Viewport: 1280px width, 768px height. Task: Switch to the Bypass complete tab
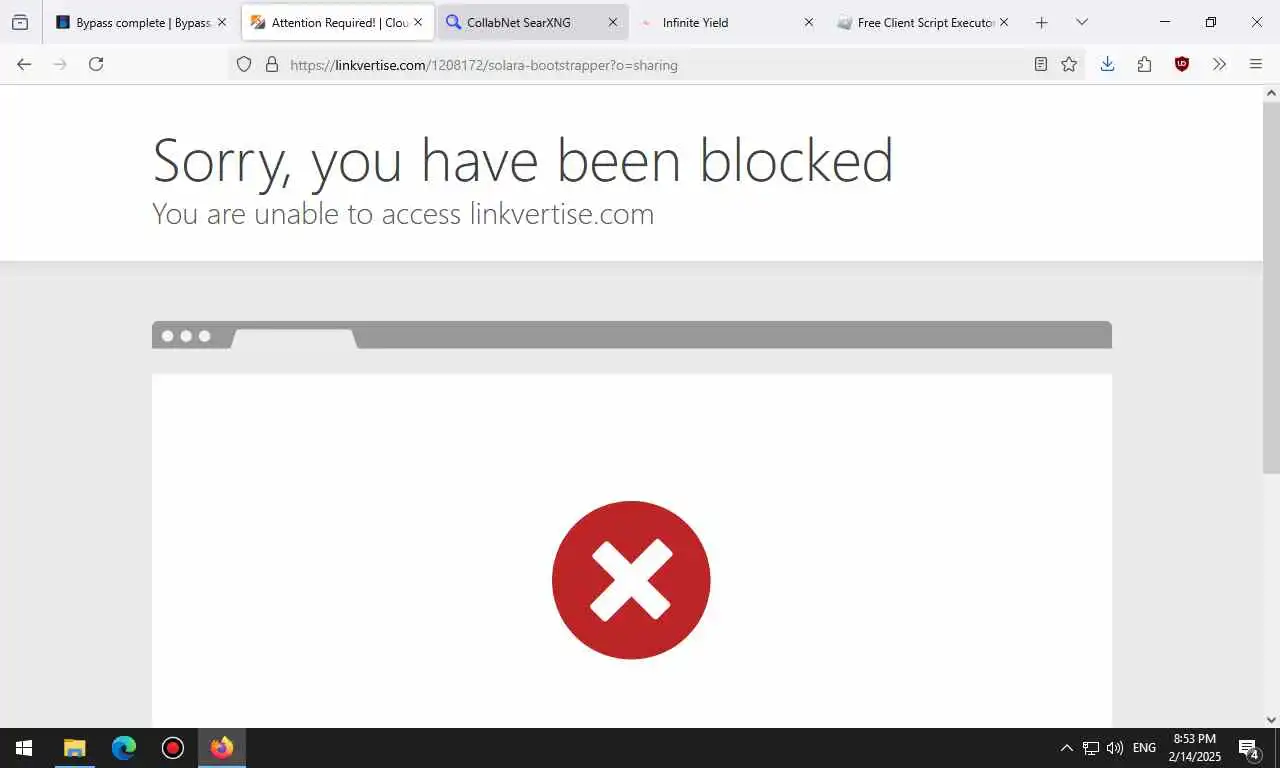pyautogui.click(x=142, y=22)
